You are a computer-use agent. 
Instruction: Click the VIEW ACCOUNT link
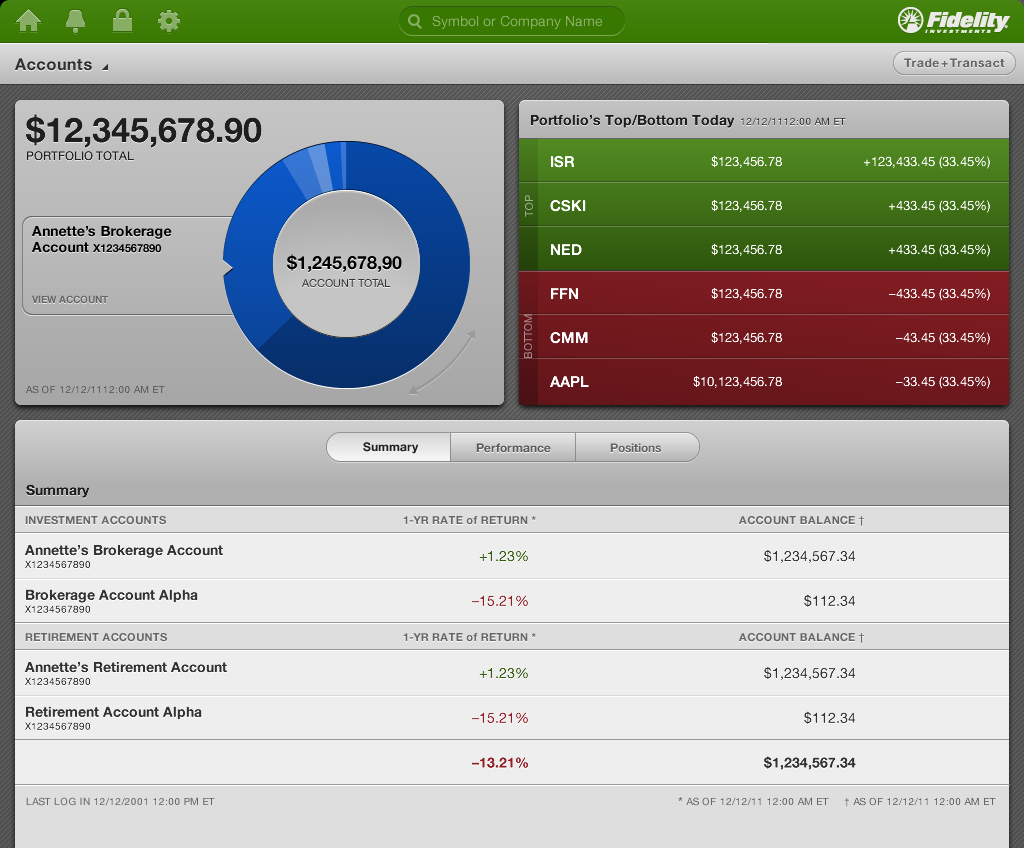pyautogui.click(x=70, y=299)
